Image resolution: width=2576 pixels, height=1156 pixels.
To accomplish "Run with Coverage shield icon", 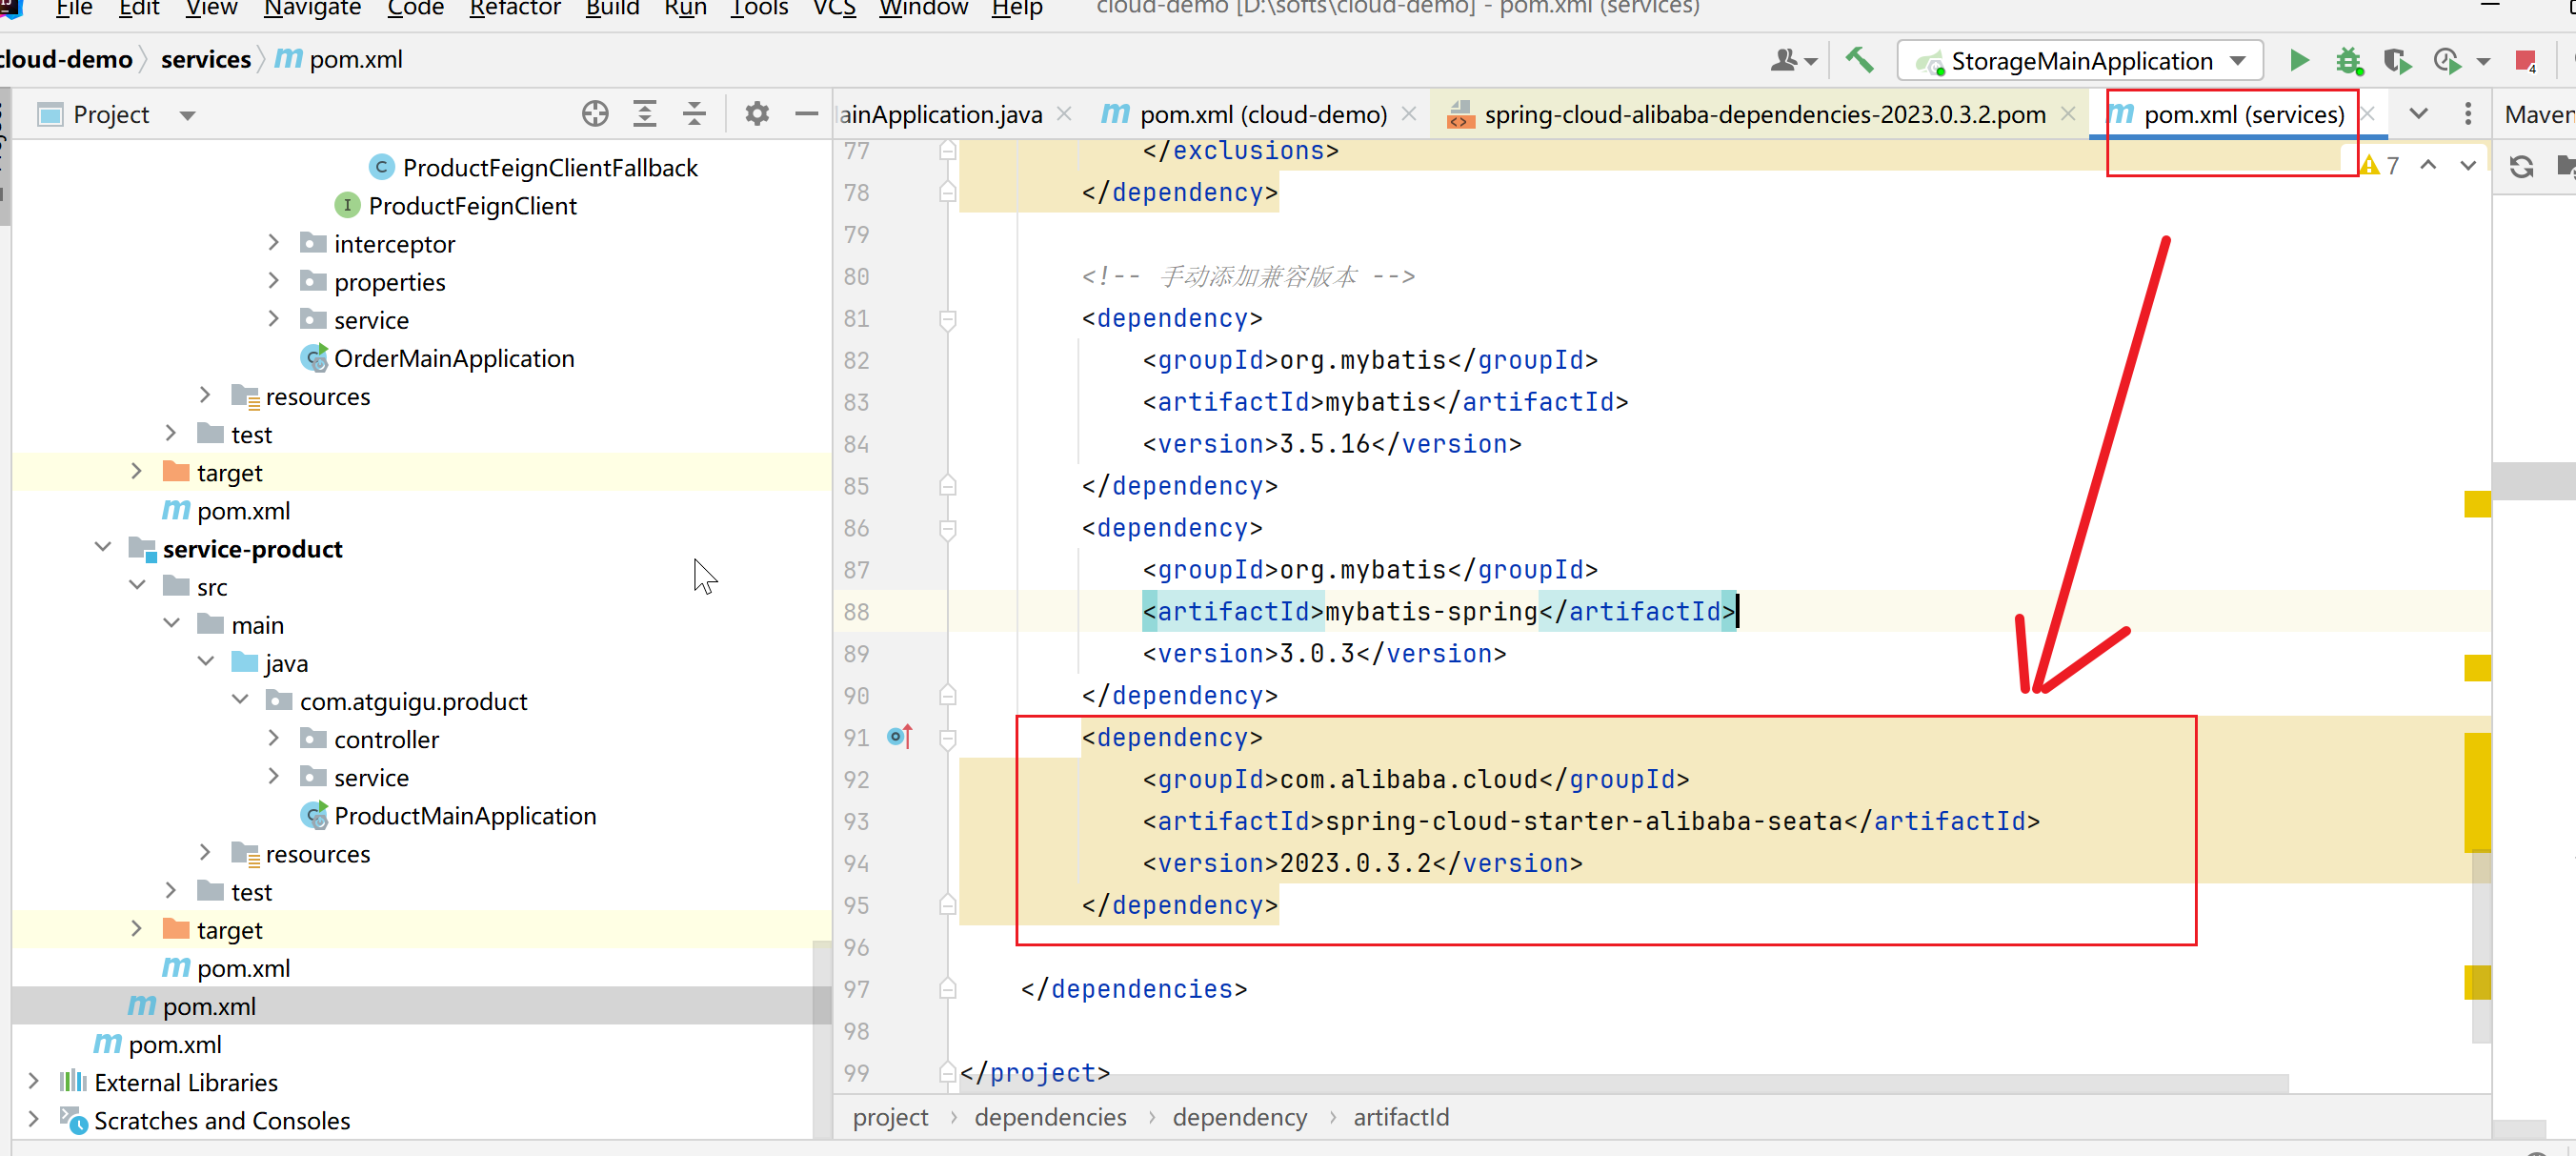I will 2397,61.
